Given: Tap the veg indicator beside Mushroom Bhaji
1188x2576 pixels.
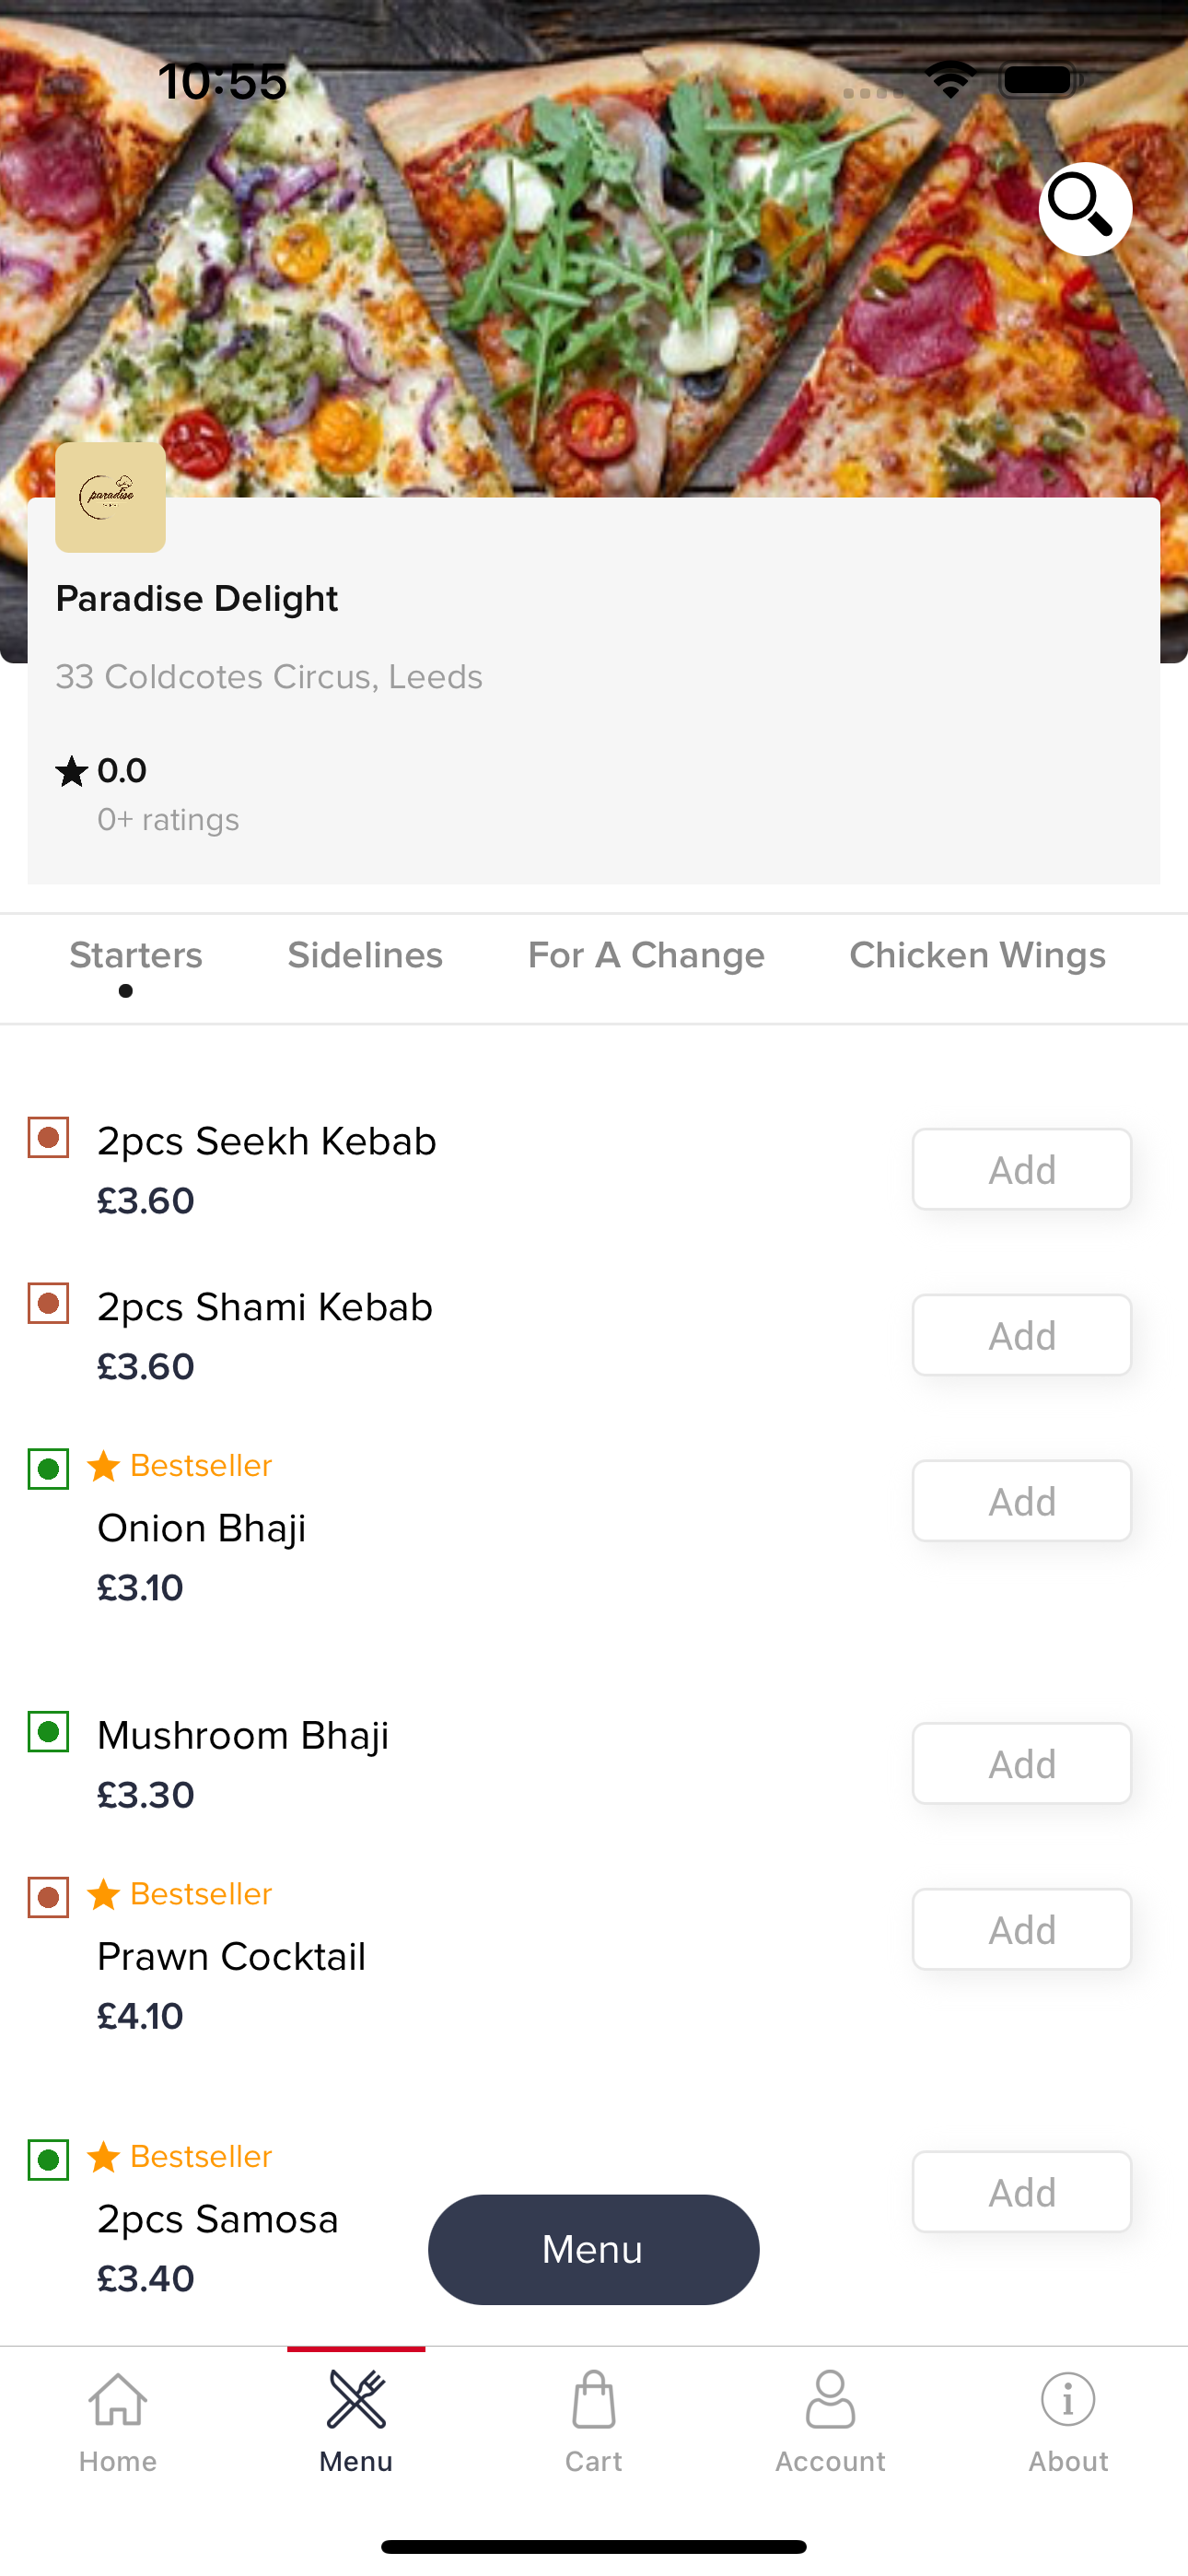Looking at the screenshot, I should 48,1732.
